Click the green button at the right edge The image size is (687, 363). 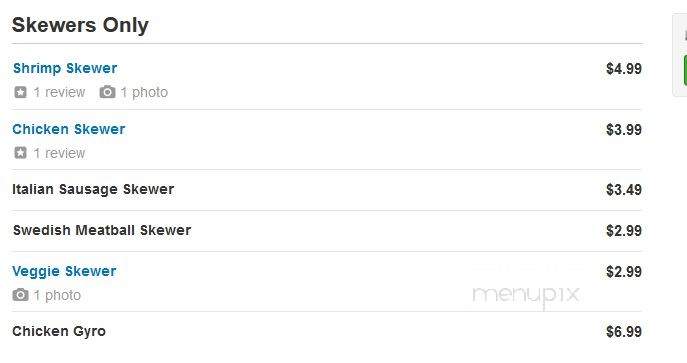(x=685, y=70)
